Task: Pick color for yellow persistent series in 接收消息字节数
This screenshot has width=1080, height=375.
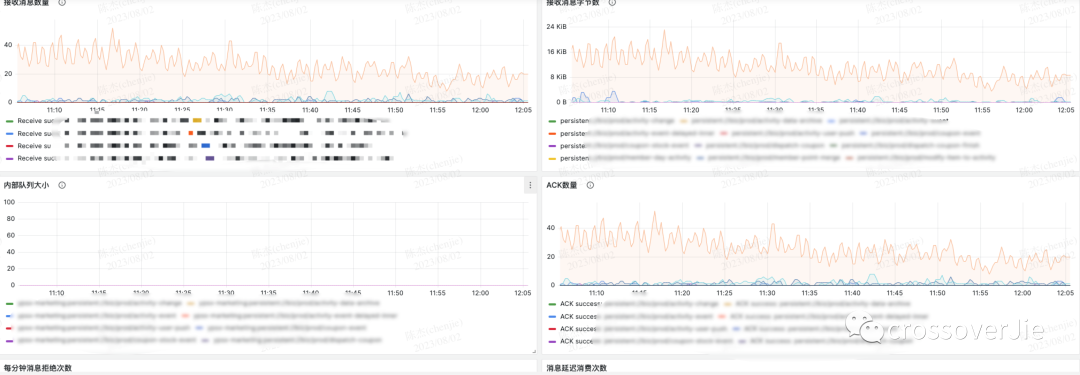Action: pos(551,159)
